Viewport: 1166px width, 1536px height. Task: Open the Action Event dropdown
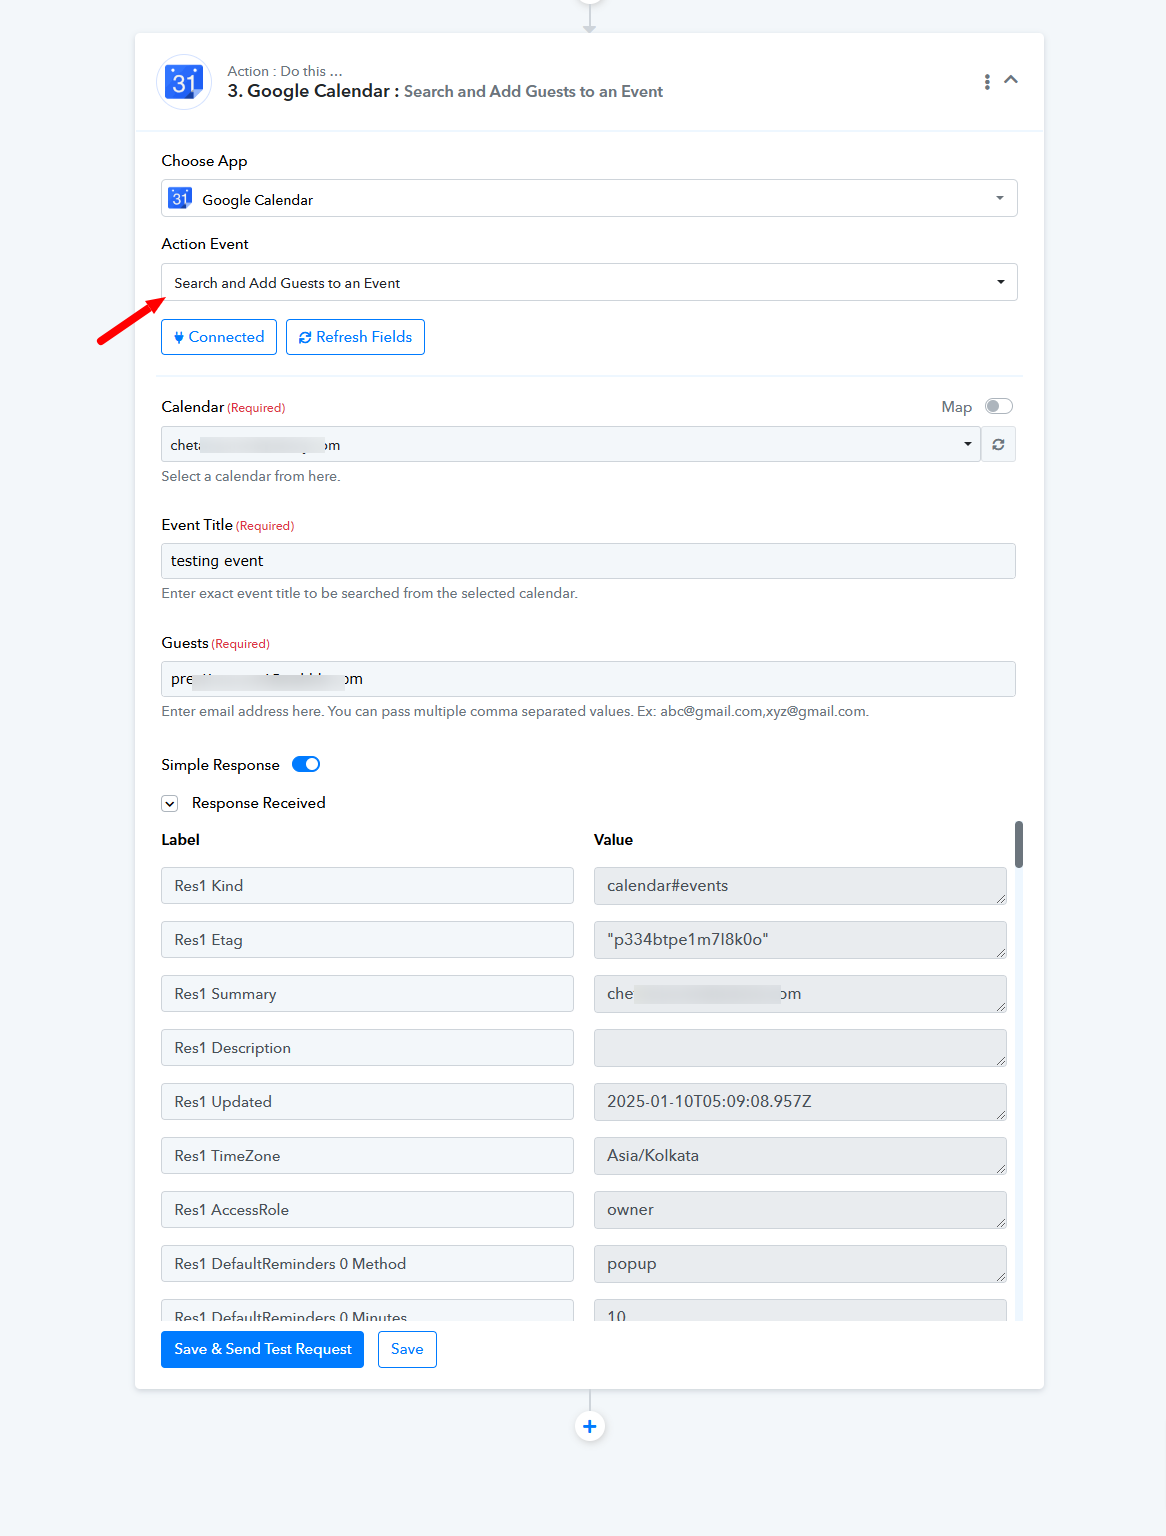coord(589,282)
